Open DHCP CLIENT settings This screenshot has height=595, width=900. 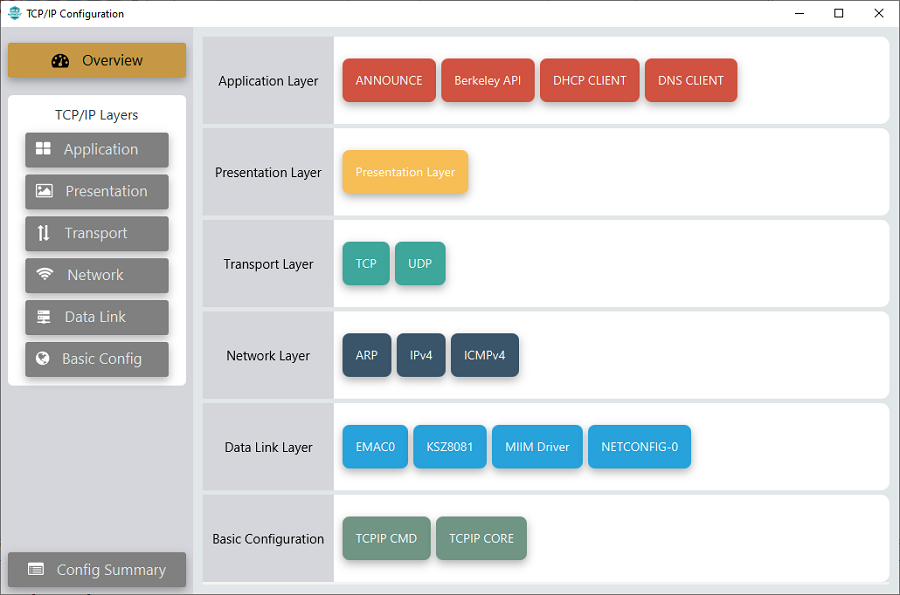589,81
